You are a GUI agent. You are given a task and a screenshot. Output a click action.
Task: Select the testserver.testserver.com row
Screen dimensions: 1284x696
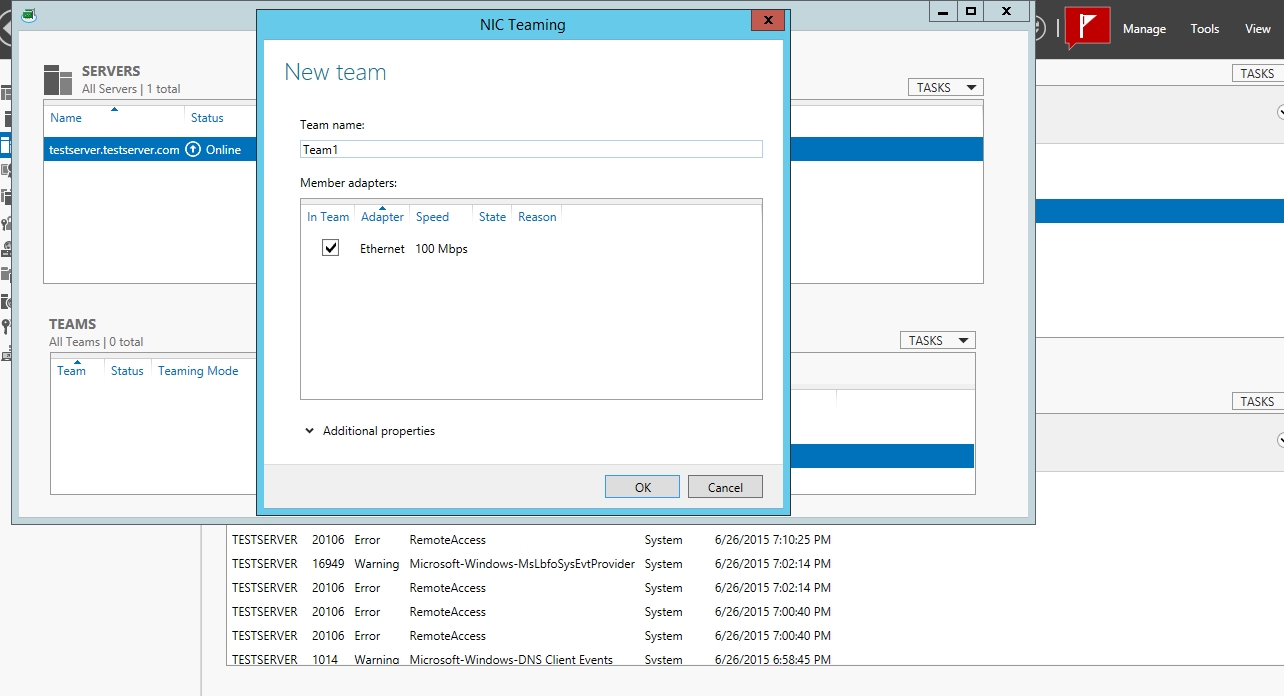coord(114,150)
